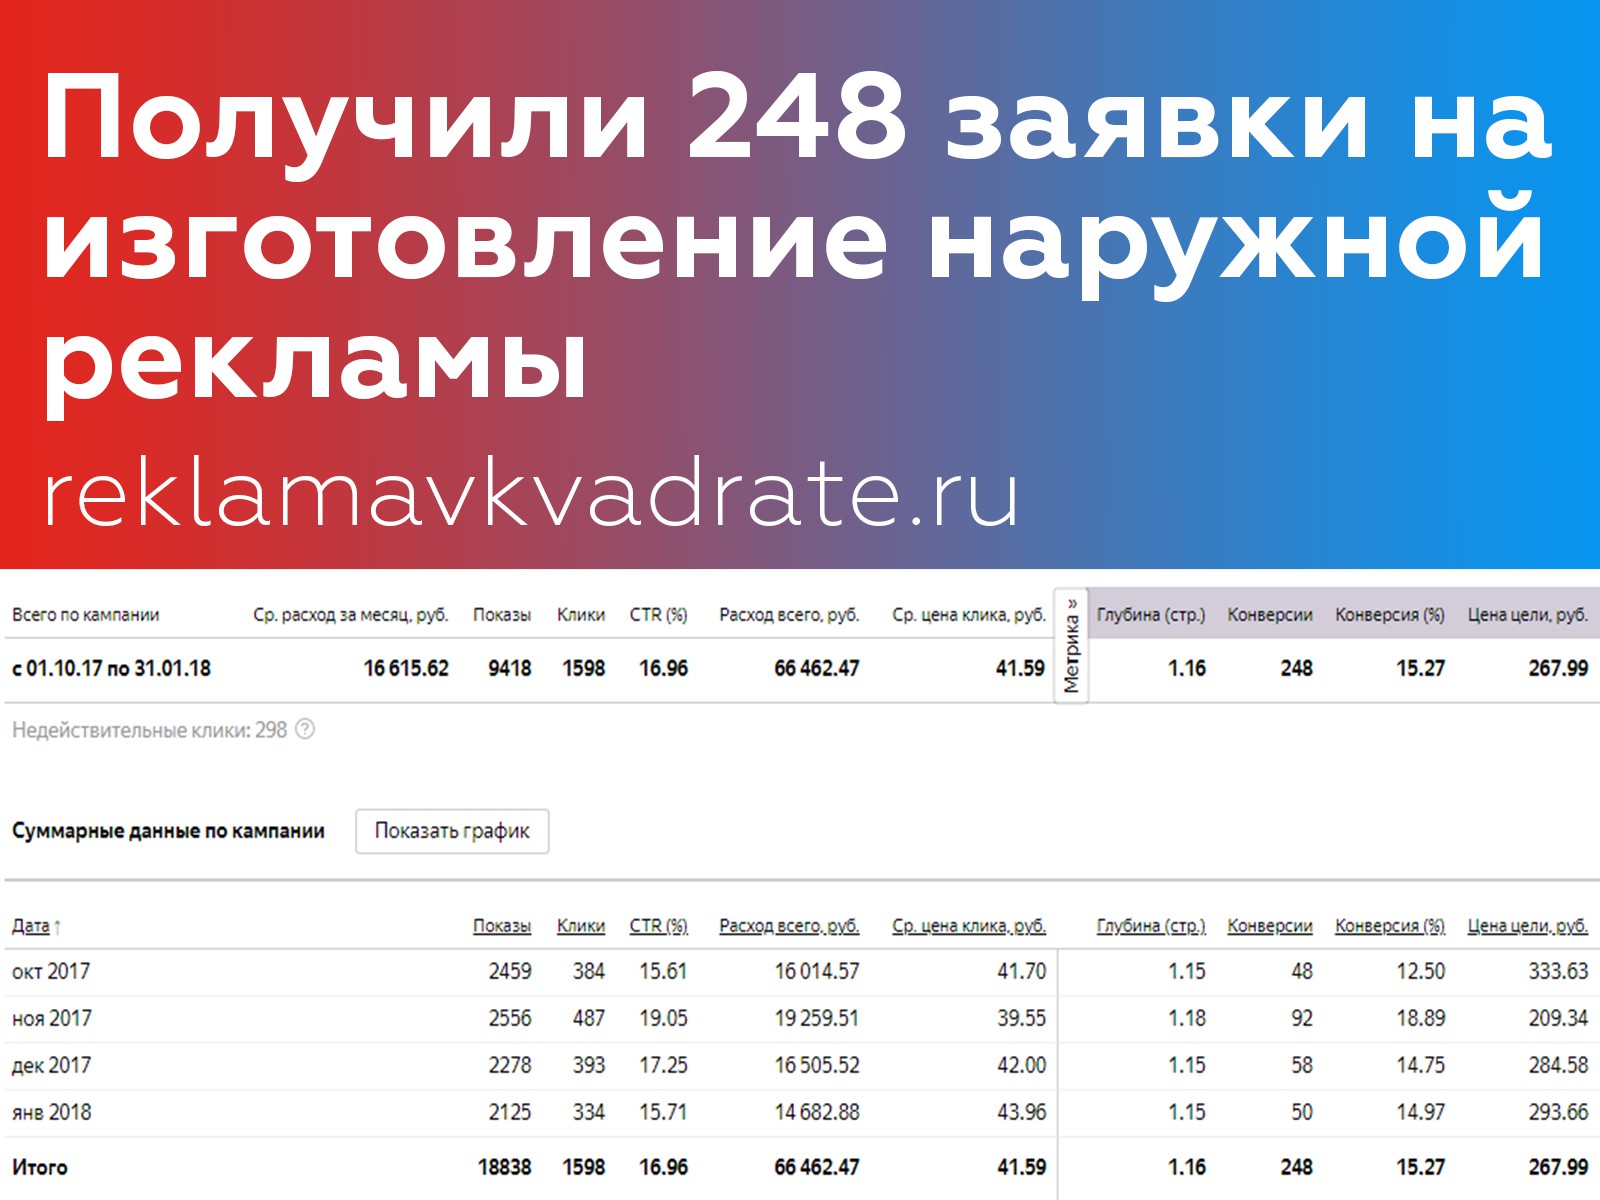Click November spend value 19 259.51
This screenshot has height=1200, width=1600.
coord(817,1018)
